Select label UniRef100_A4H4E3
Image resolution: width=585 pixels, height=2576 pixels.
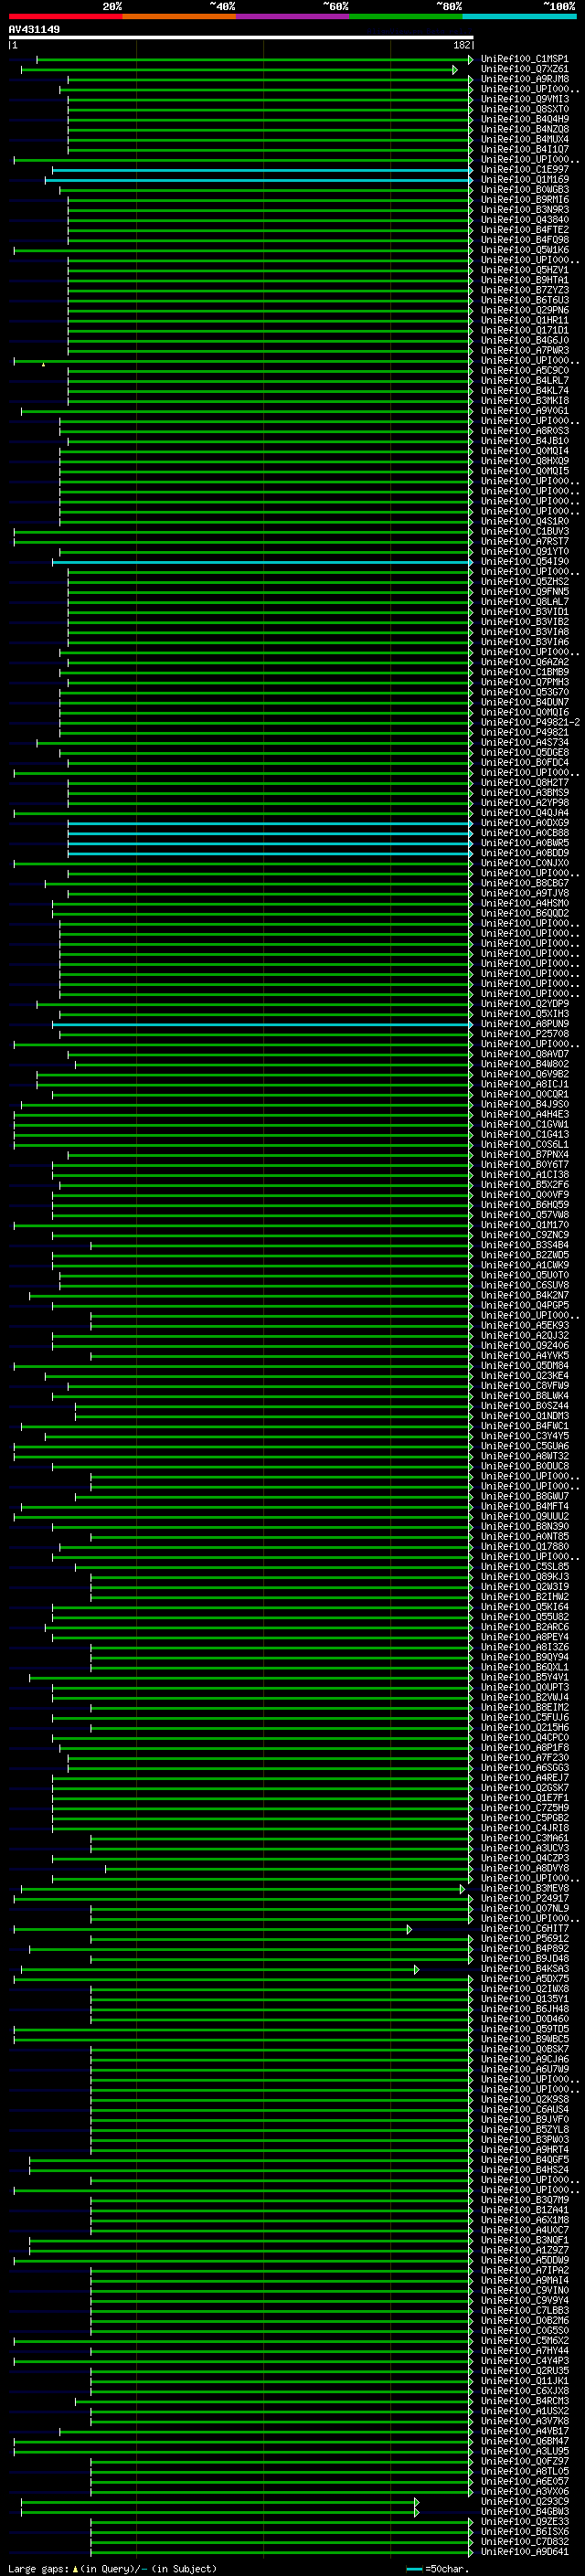point(525,1114)
